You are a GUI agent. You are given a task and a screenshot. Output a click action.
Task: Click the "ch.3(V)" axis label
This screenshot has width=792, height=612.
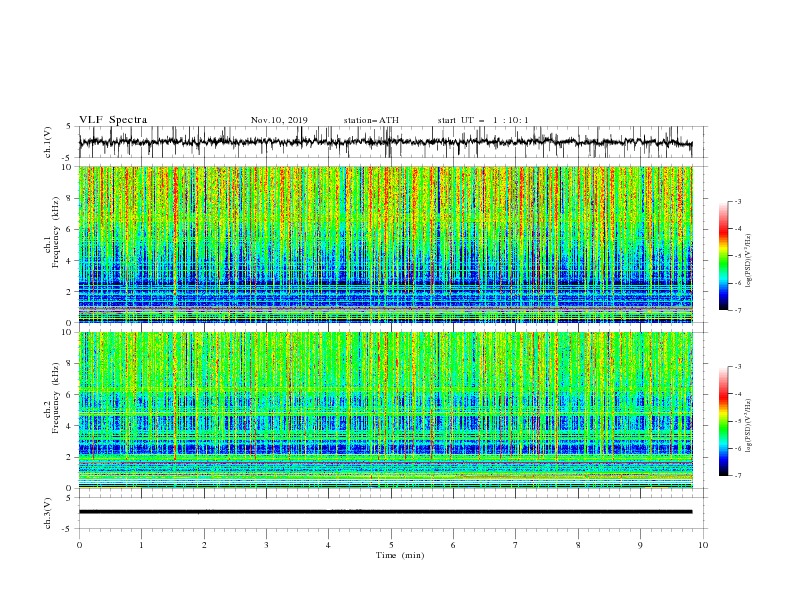pos(48,513)
